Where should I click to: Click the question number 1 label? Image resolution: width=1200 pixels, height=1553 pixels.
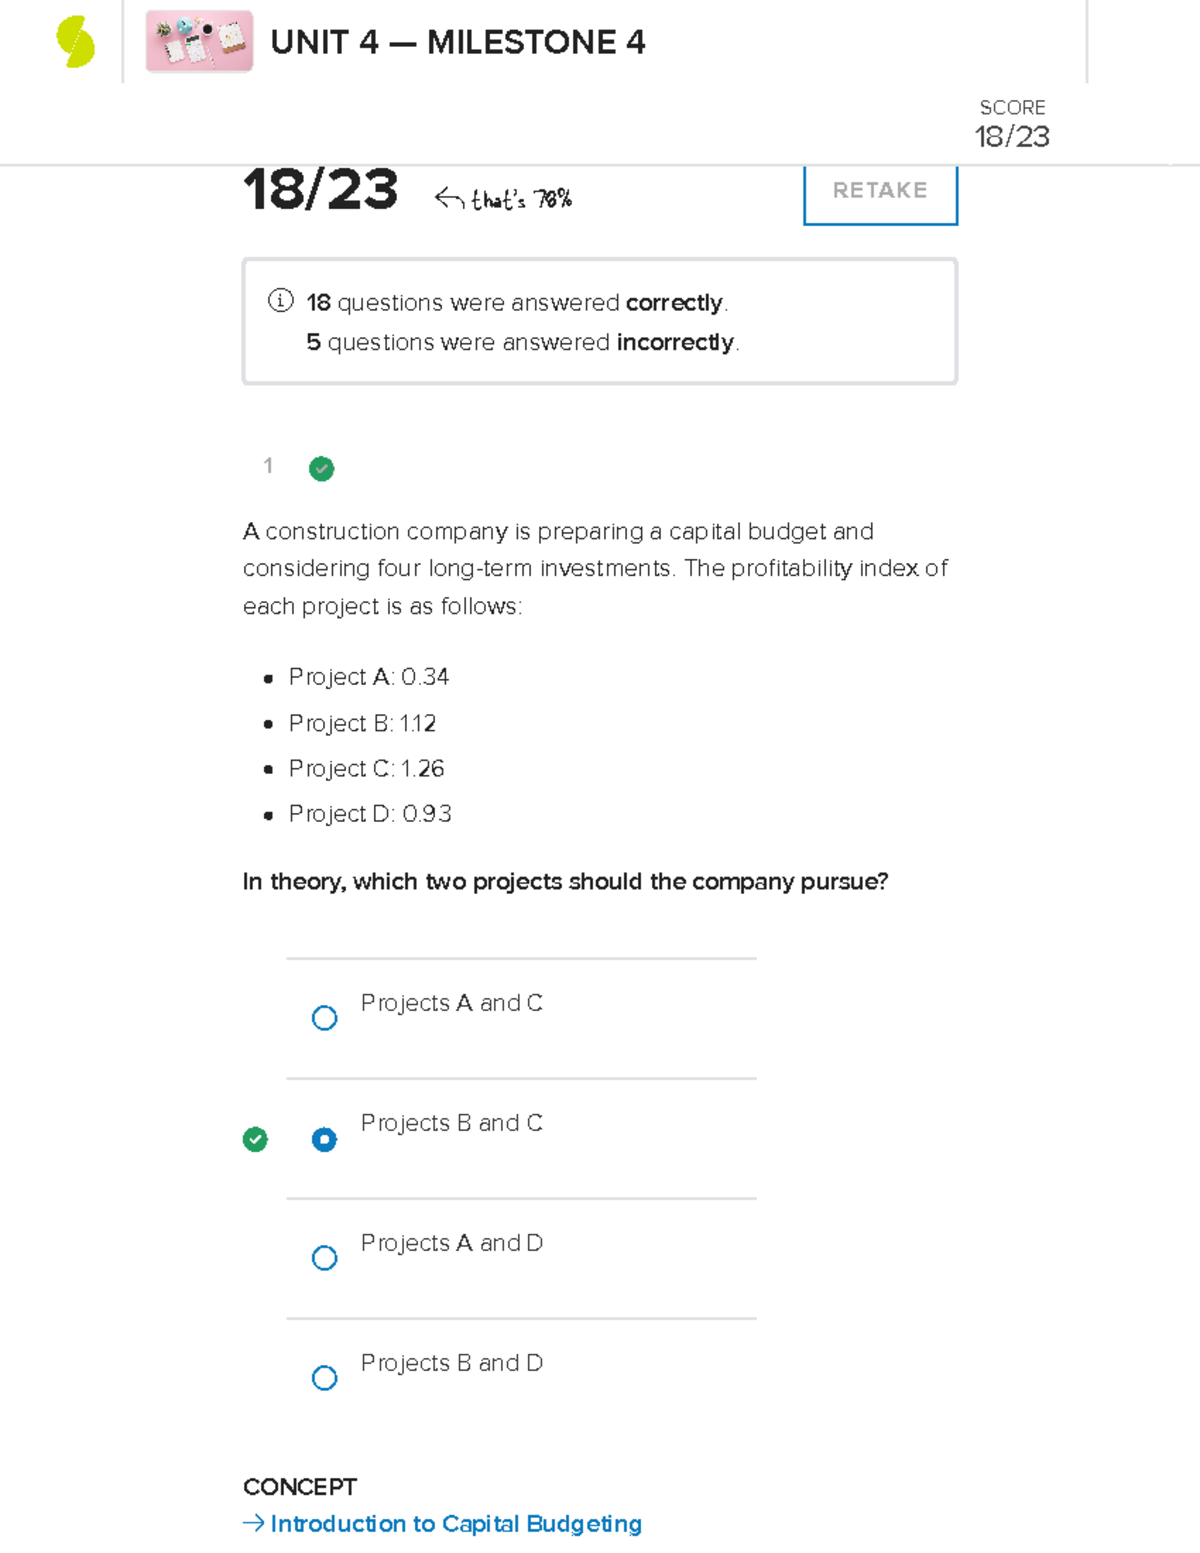point(268,465)
